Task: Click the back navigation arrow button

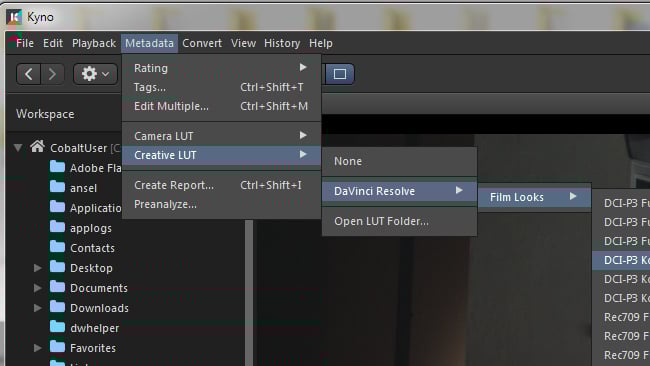Action: [x=29, y=74]
